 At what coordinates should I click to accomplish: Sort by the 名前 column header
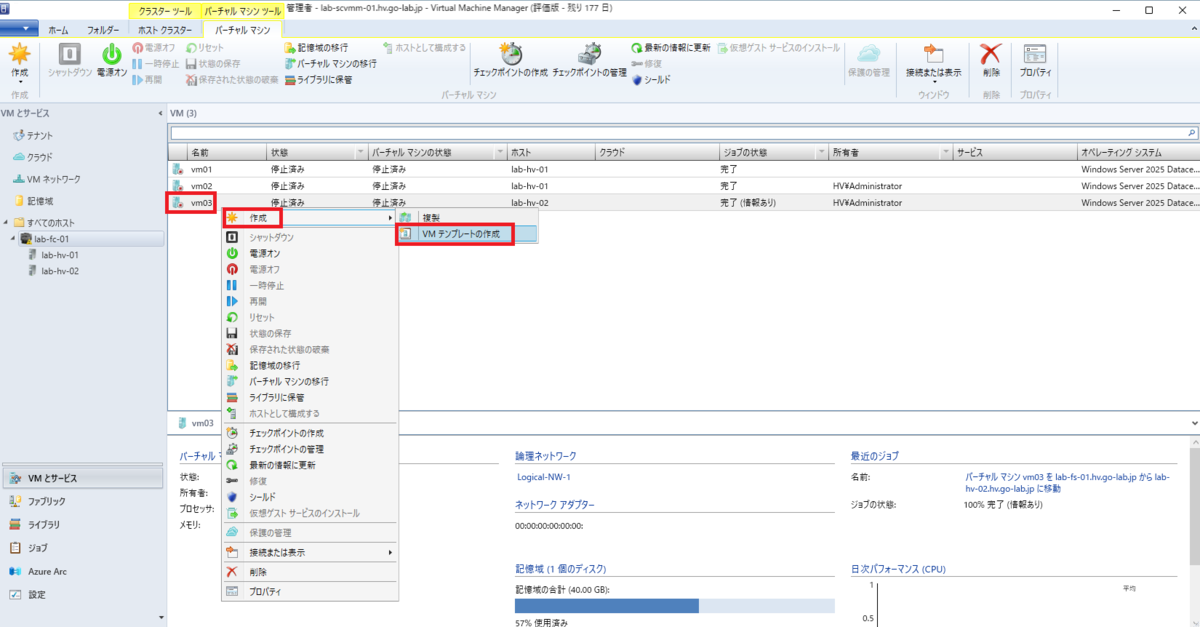coord(226,153)
